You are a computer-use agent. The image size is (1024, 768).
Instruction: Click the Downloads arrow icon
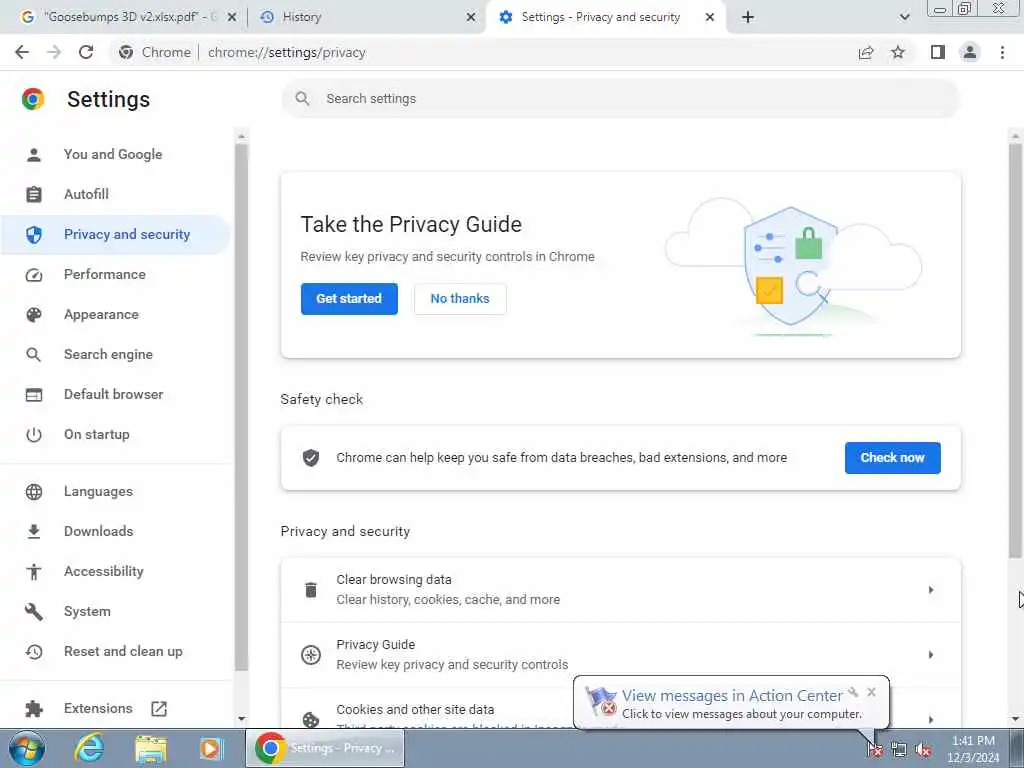[34, 532]
